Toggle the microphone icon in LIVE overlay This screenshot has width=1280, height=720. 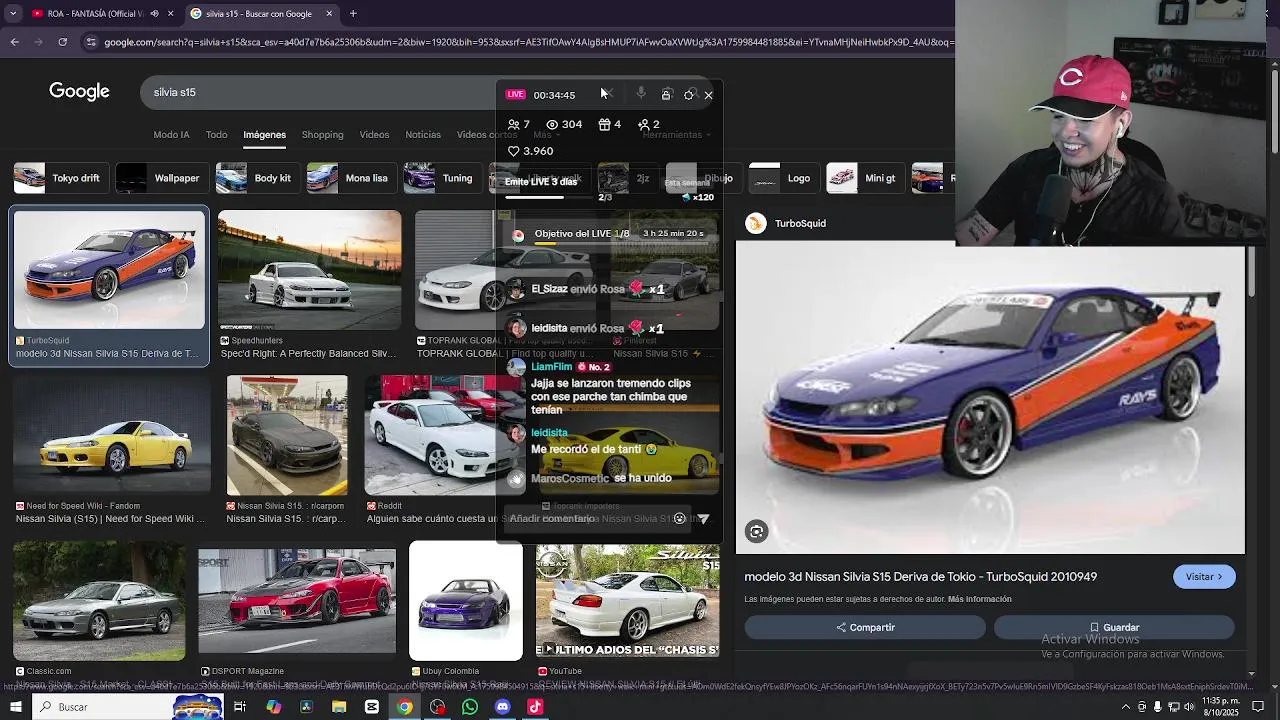pyautogui.click(x=641, y=94)
